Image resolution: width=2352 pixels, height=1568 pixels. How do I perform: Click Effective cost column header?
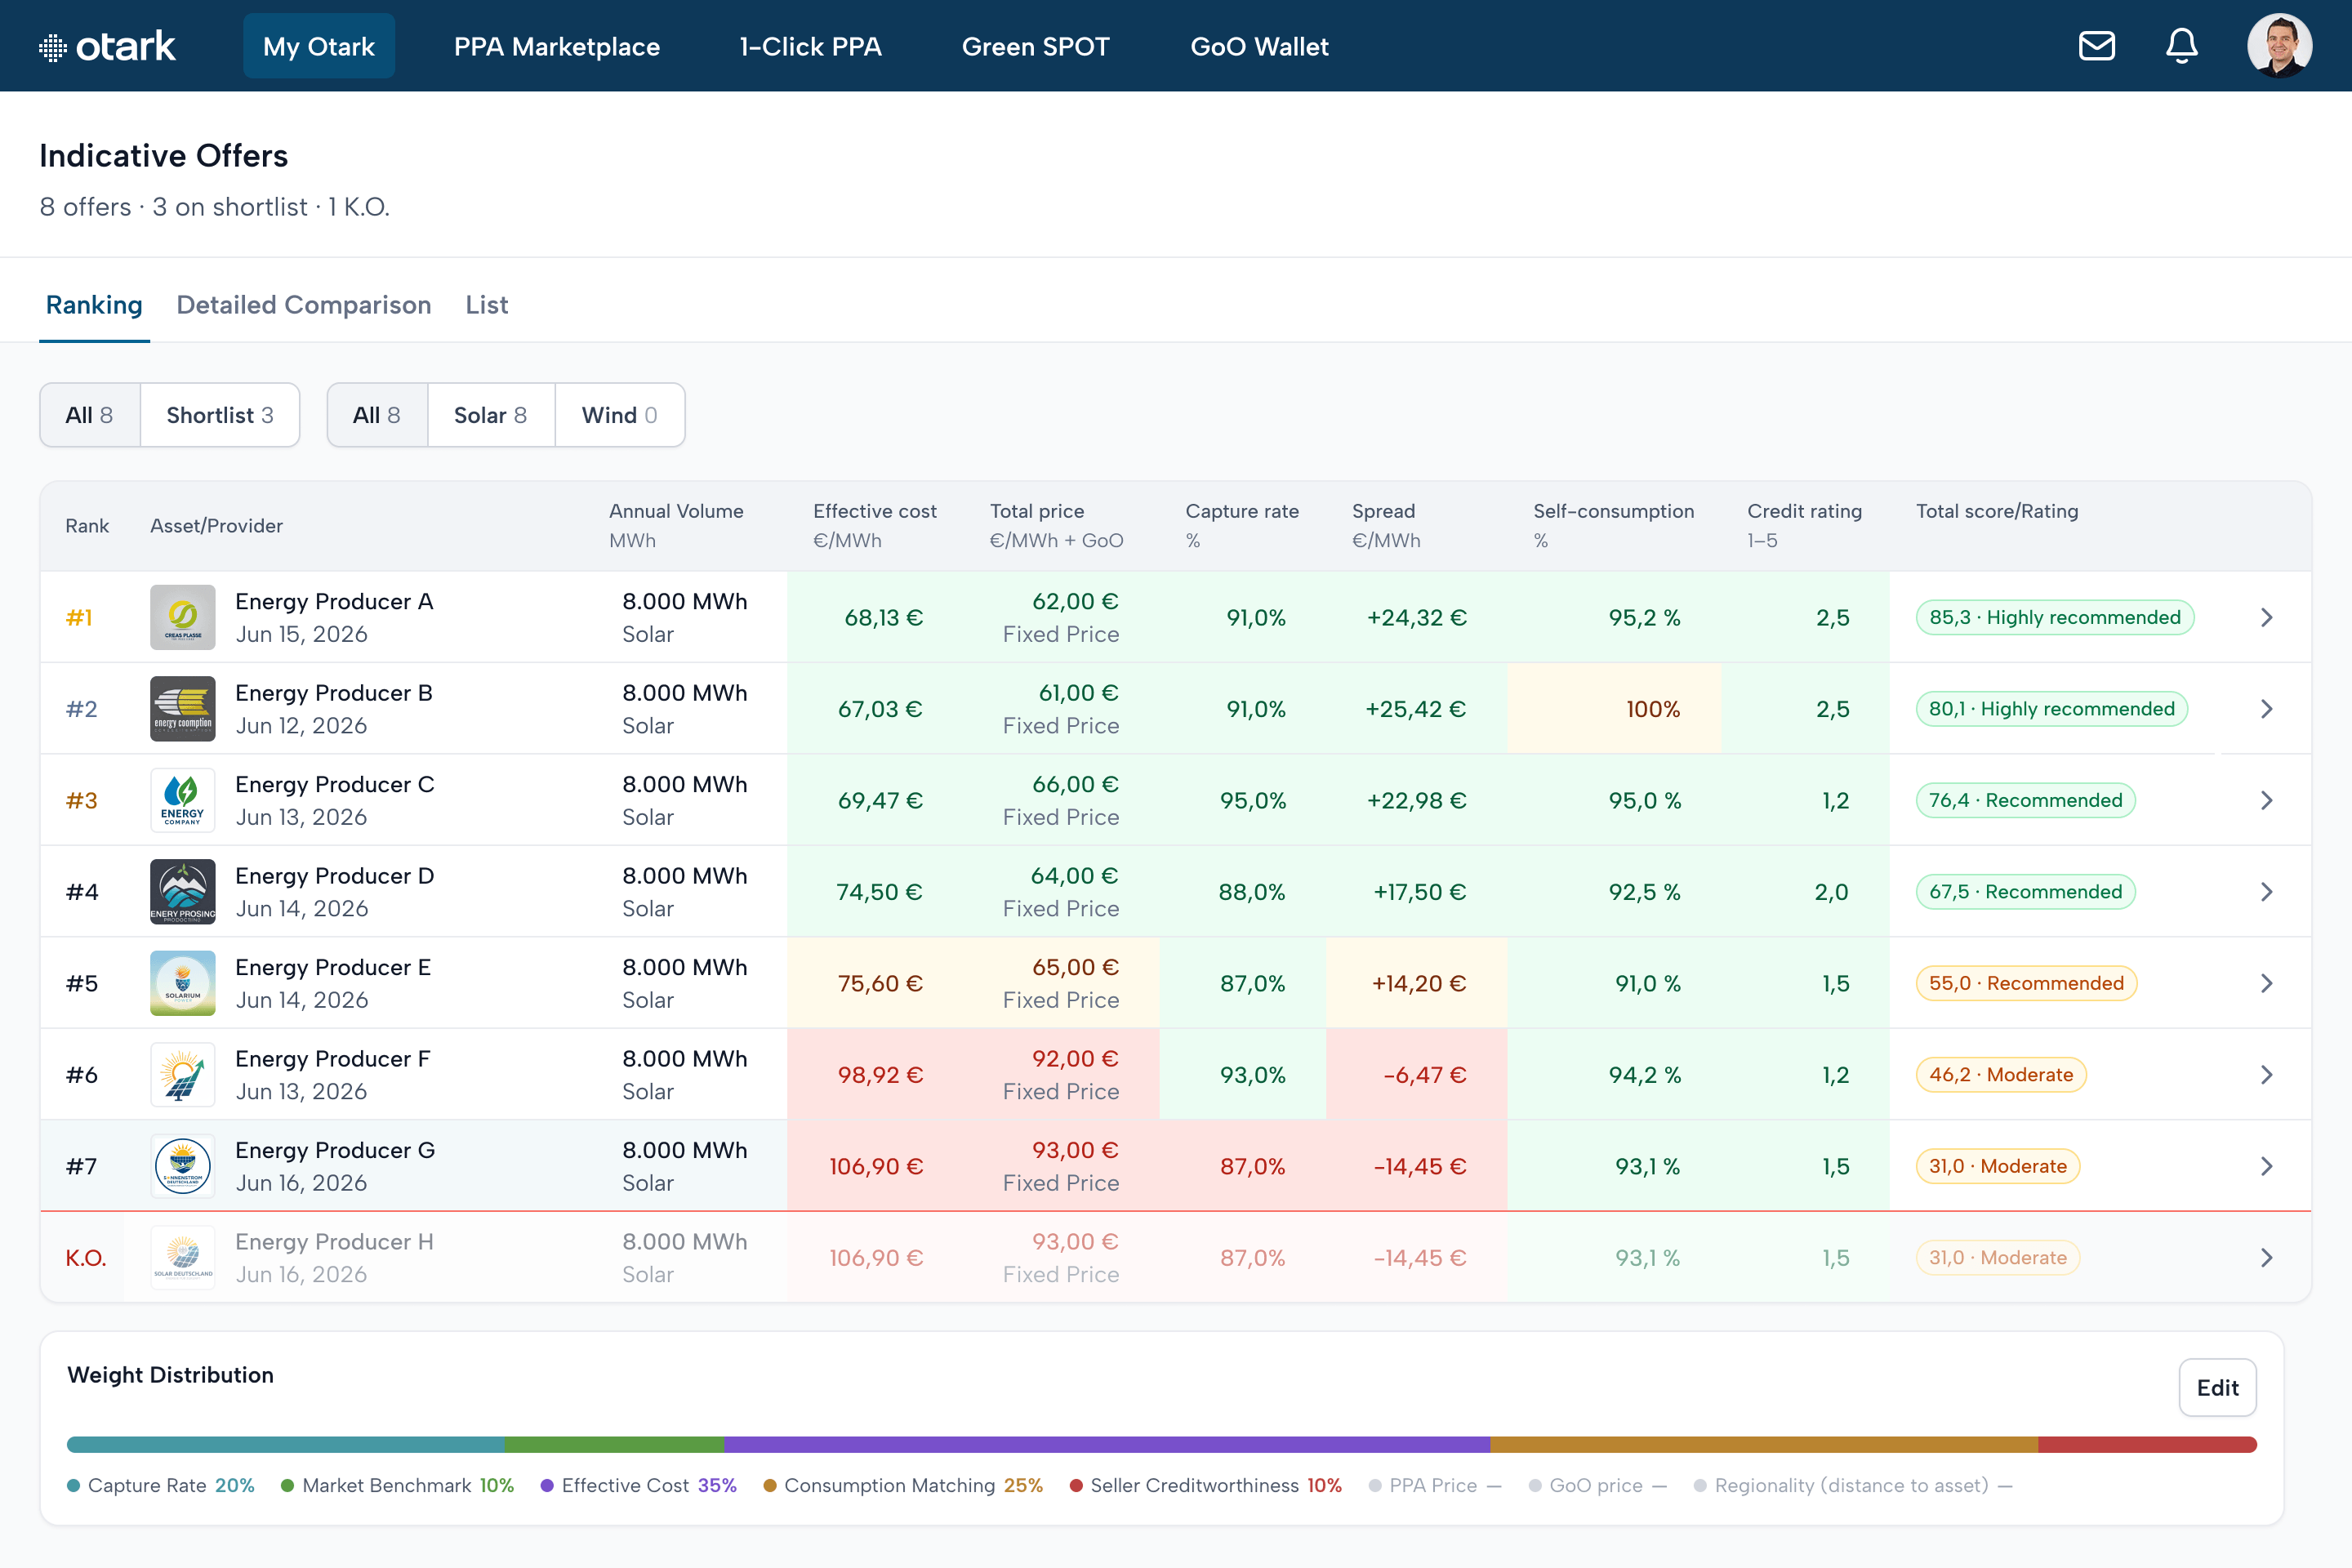[875, 525]
